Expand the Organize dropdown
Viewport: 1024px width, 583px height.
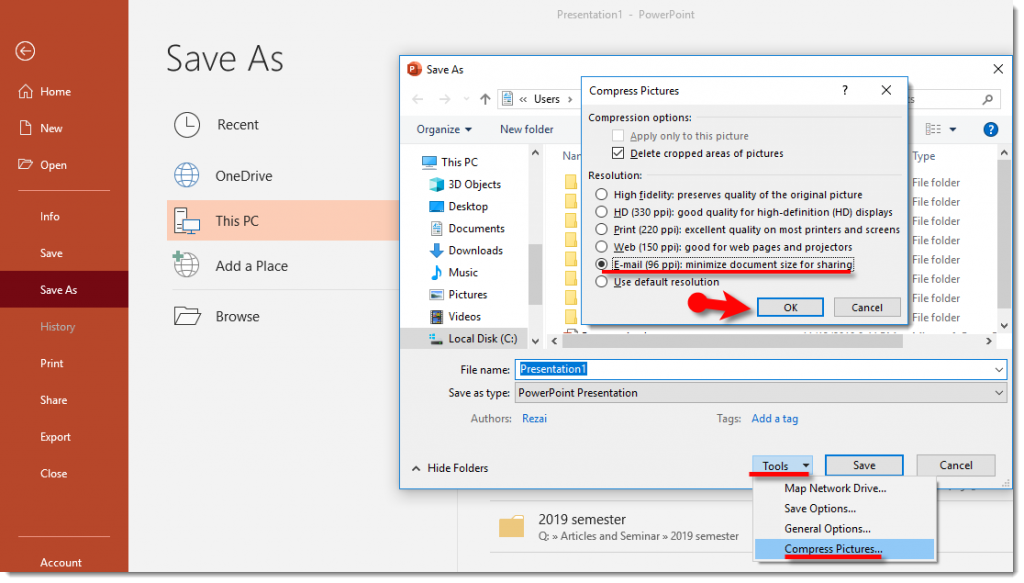coord(444,128)
